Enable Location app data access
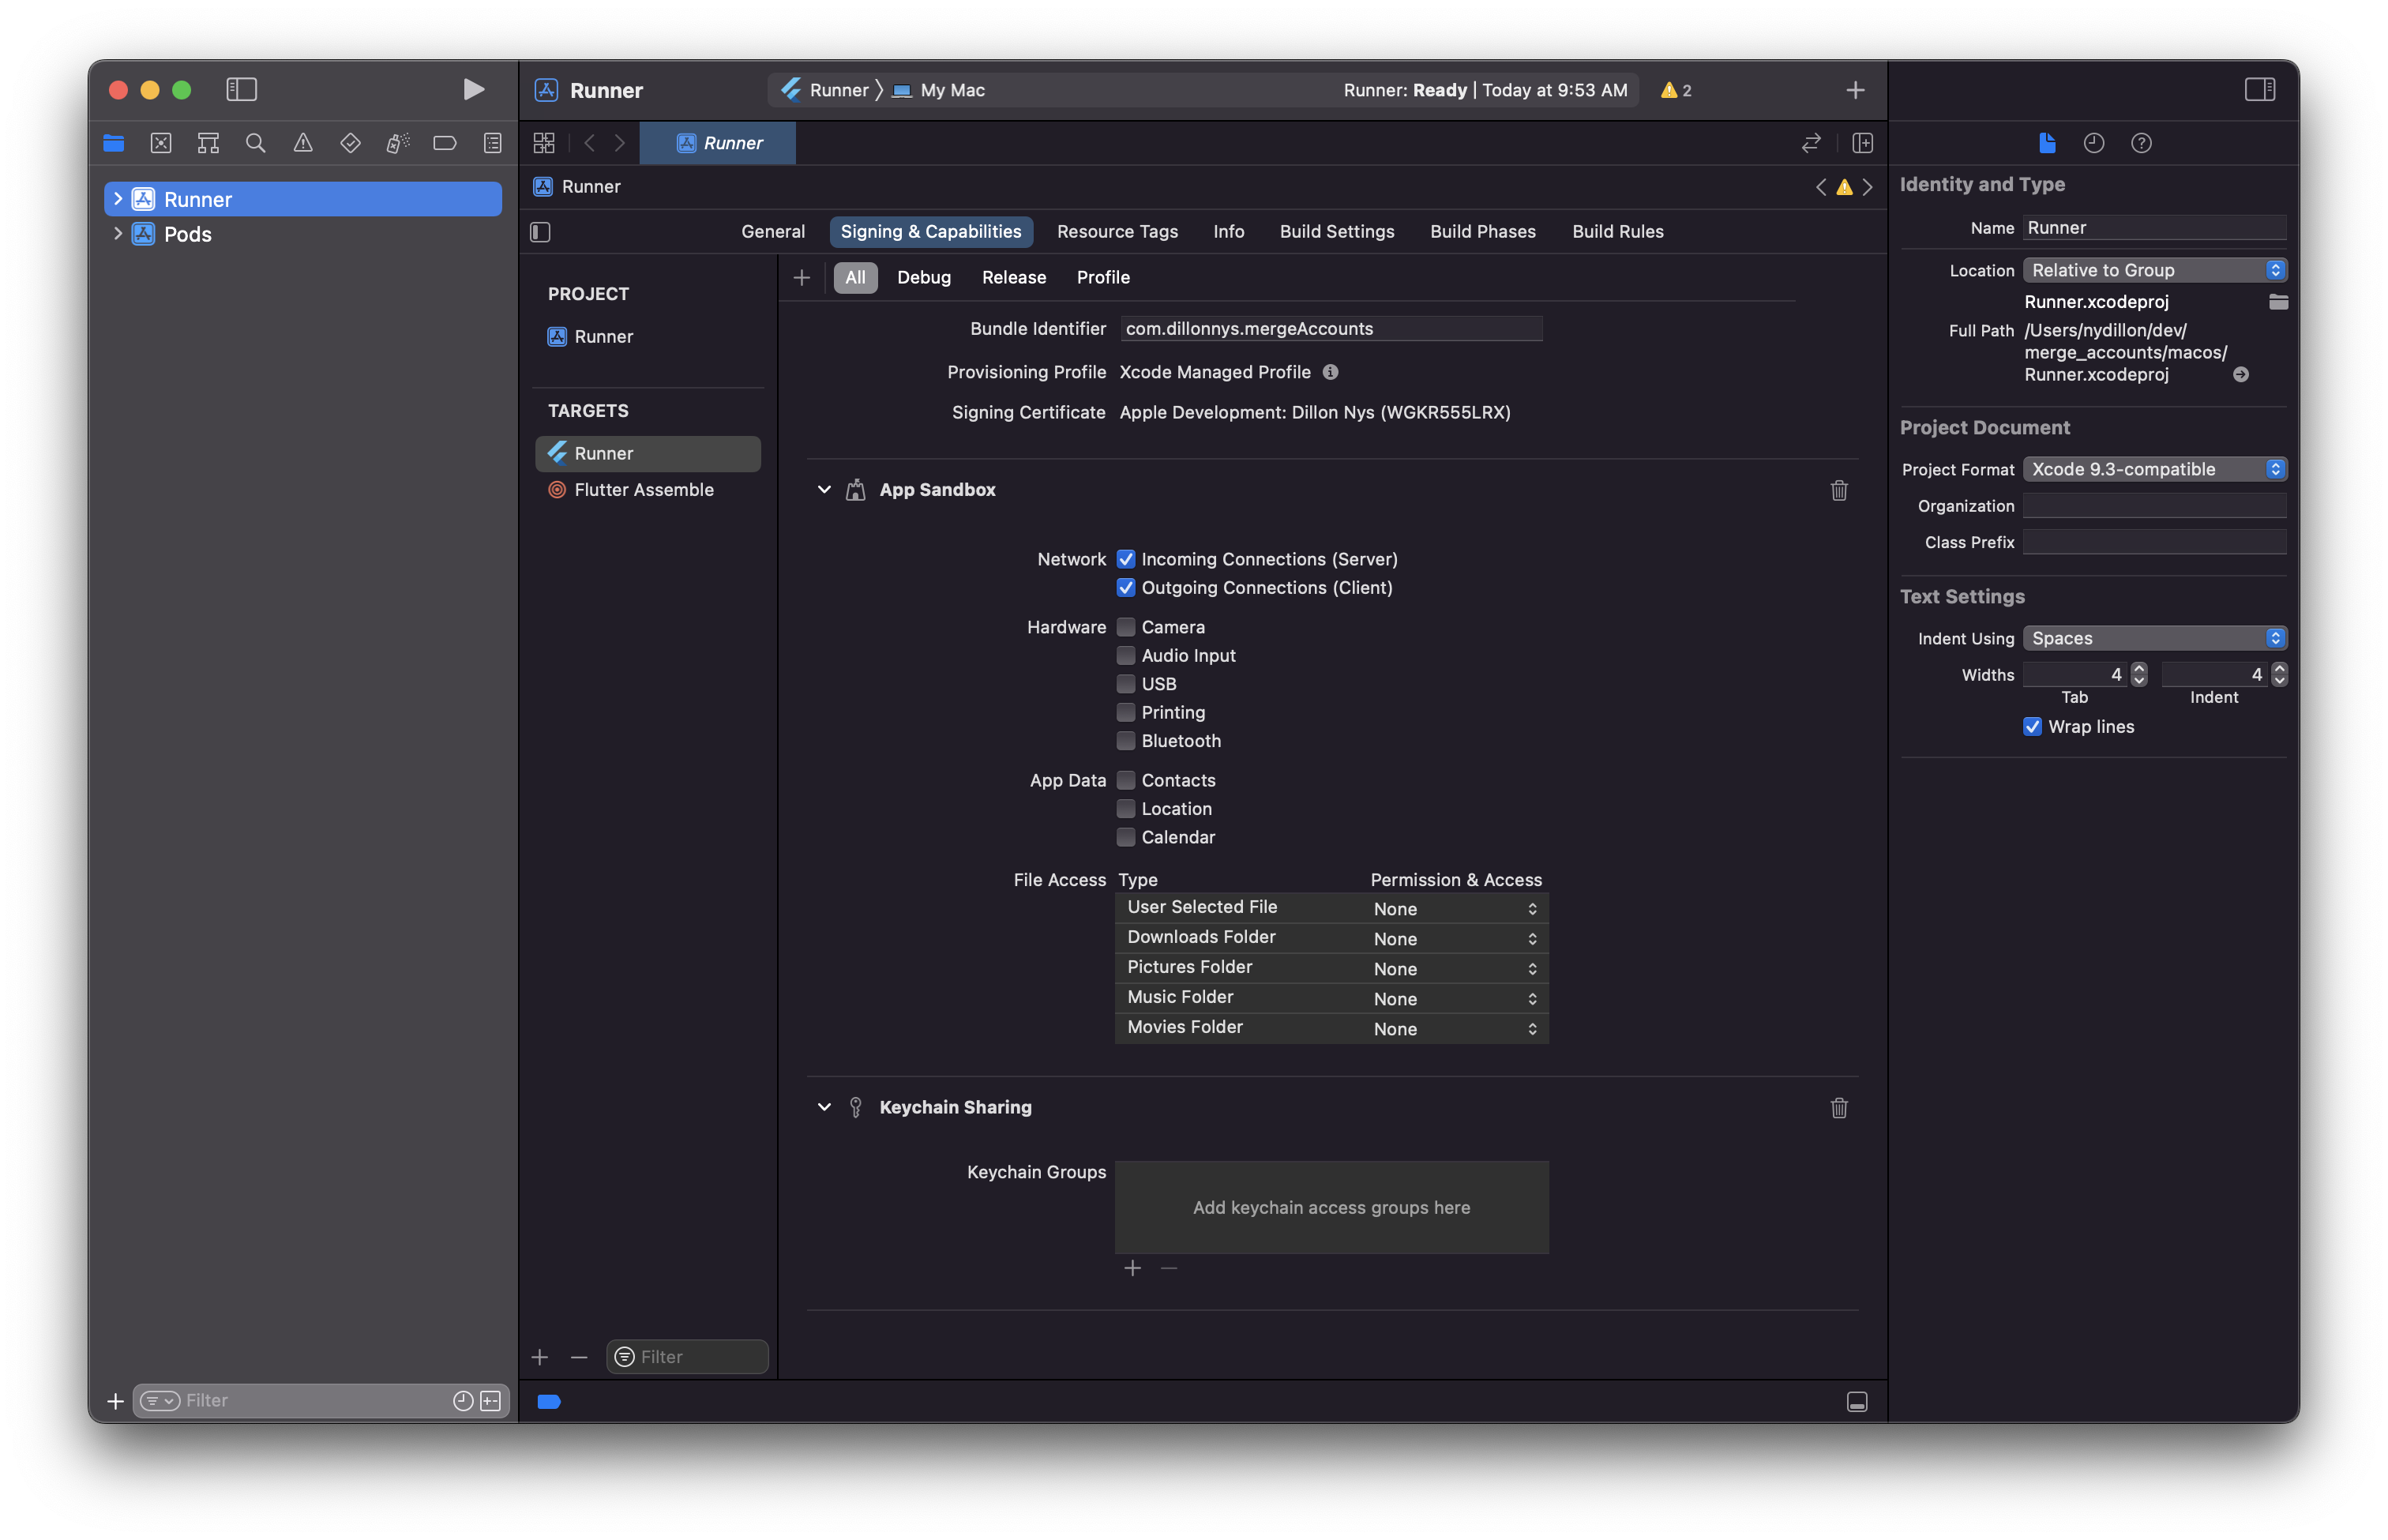The width and height of the screenshot is (2388, 1540). pyautogui.click(x=1126, y=809)
